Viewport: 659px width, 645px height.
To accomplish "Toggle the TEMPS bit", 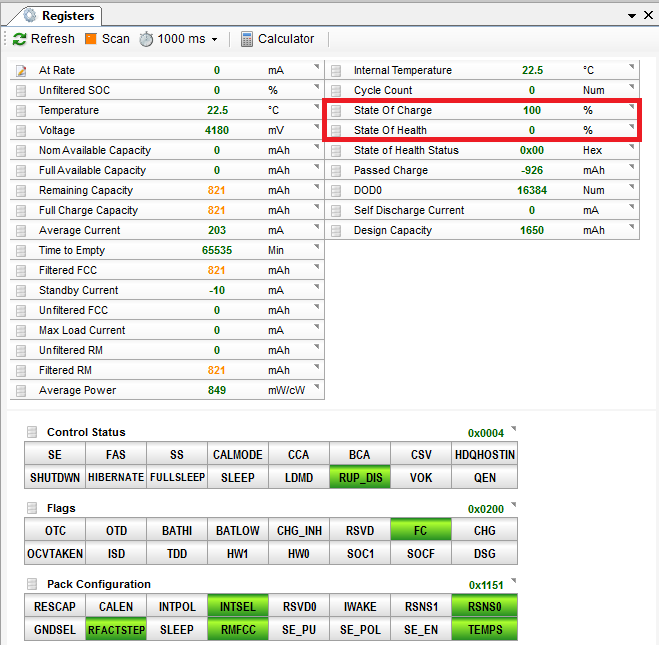I will click(485, 629).
